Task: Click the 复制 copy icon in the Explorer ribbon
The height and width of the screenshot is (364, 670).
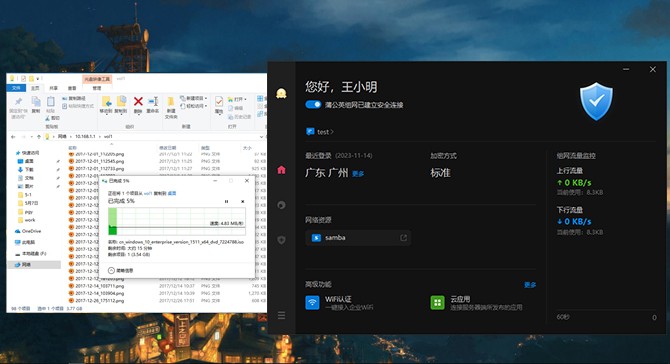Action: click(36, 101)
